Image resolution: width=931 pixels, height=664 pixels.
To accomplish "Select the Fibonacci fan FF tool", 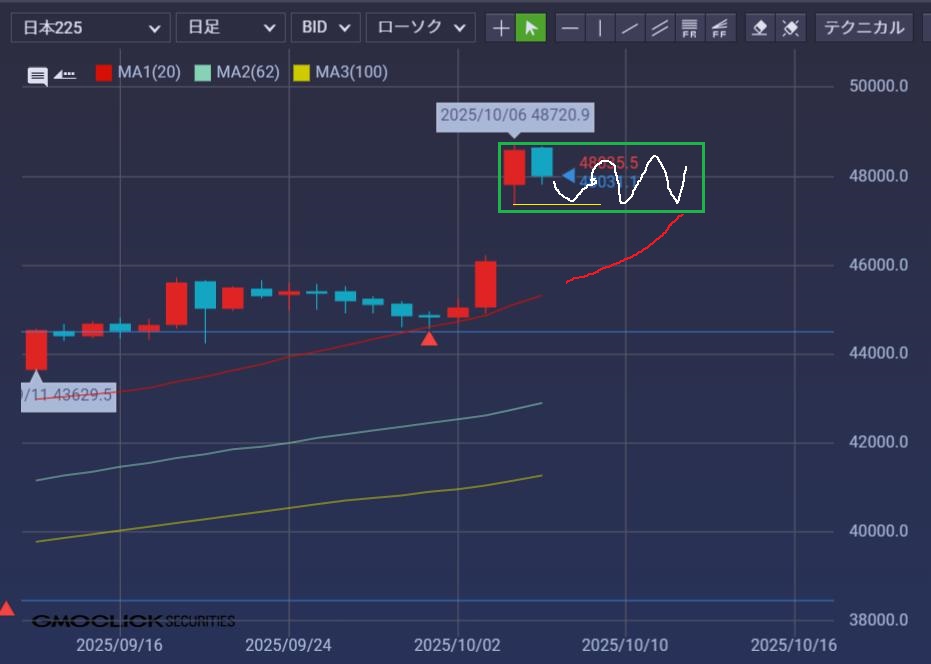I will point(718,28).
